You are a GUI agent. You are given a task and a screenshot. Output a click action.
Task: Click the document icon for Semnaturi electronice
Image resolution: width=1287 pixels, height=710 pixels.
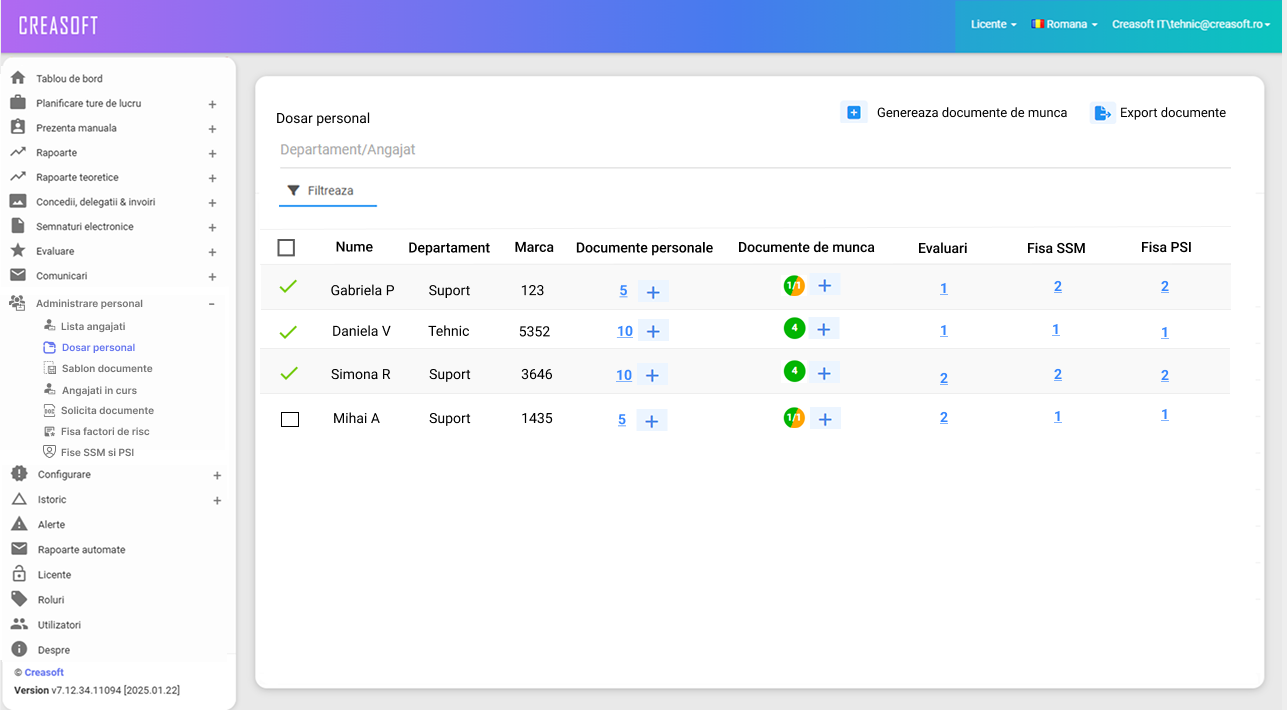pyautogui.click(x=18, y=226)
